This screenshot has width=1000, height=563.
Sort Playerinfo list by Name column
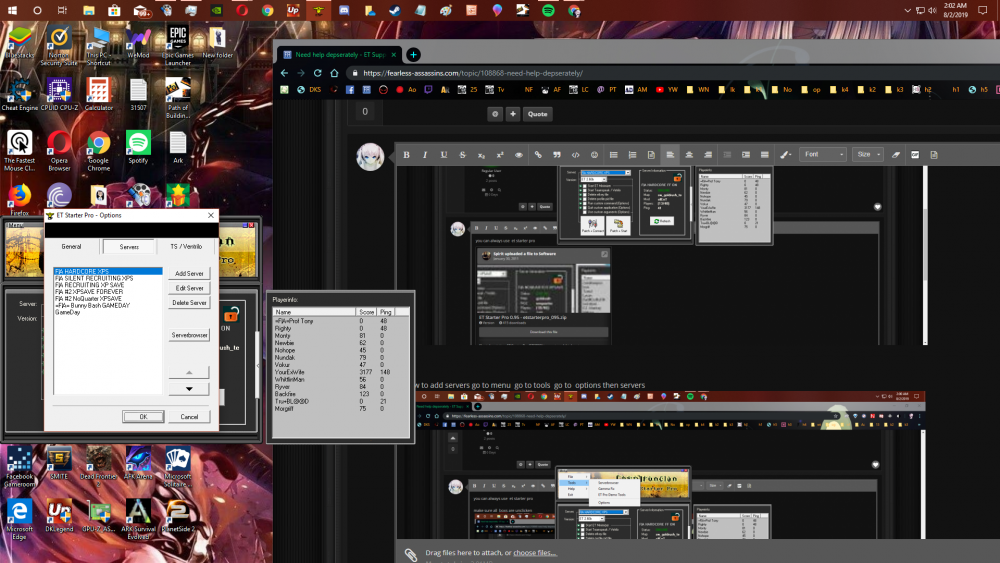[x=314, y=312]
